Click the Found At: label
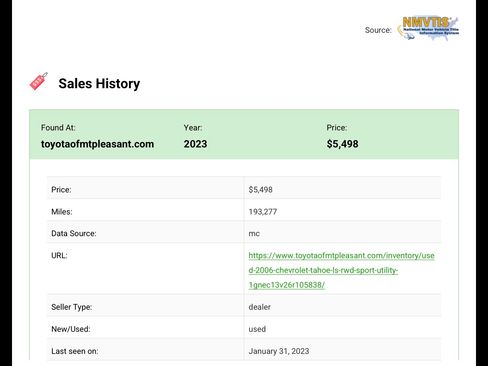Viewport: 488px width, 366px height. (x=58, y=128)
